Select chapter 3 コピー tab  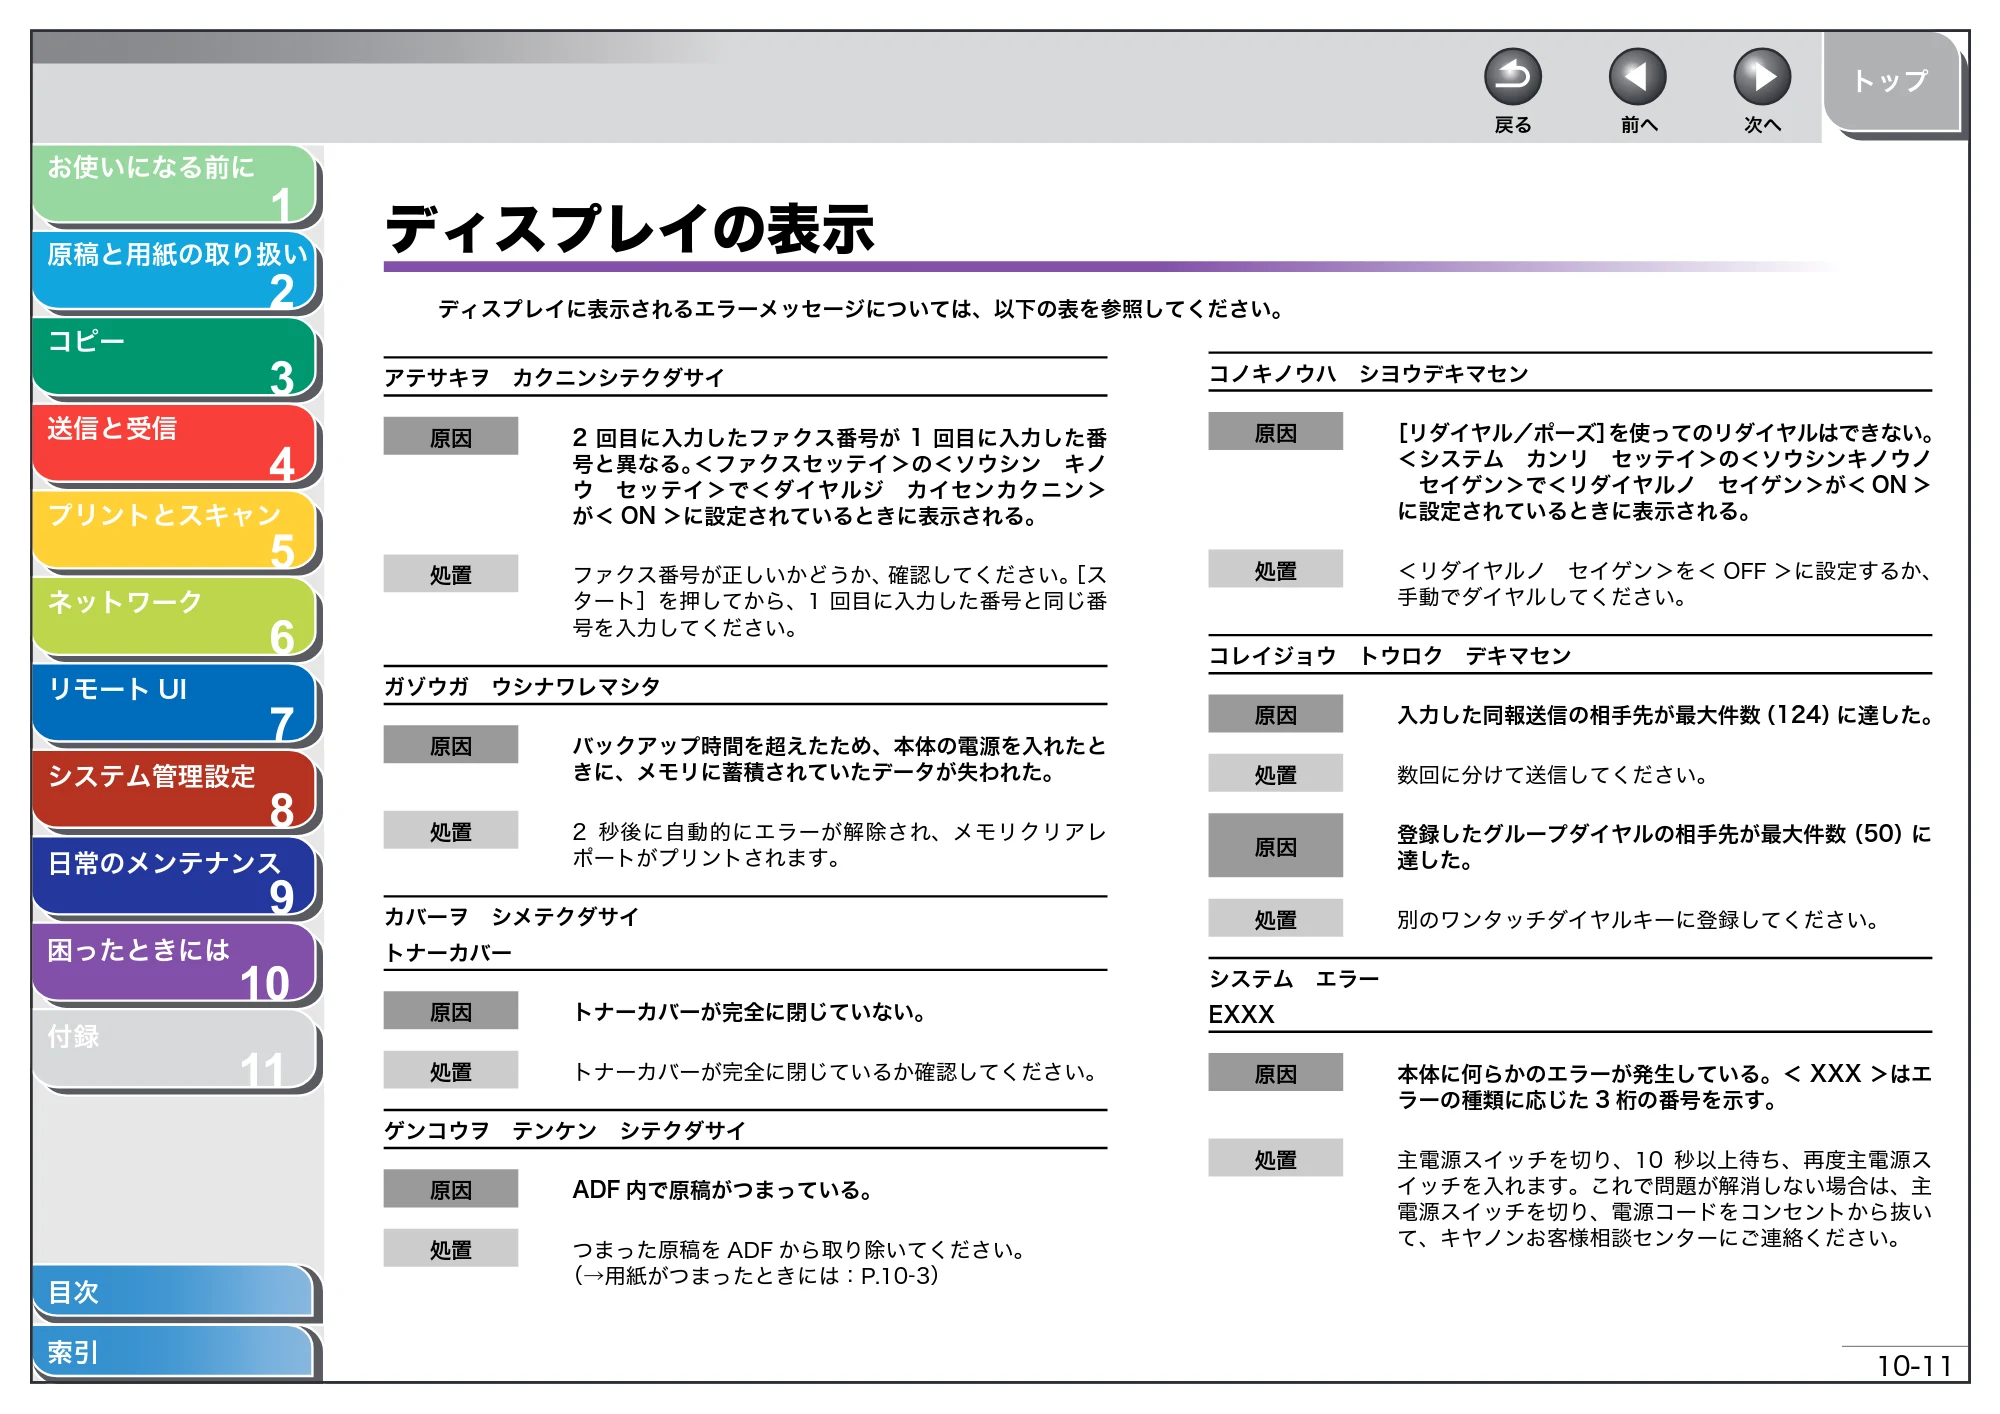pos(175,358)
